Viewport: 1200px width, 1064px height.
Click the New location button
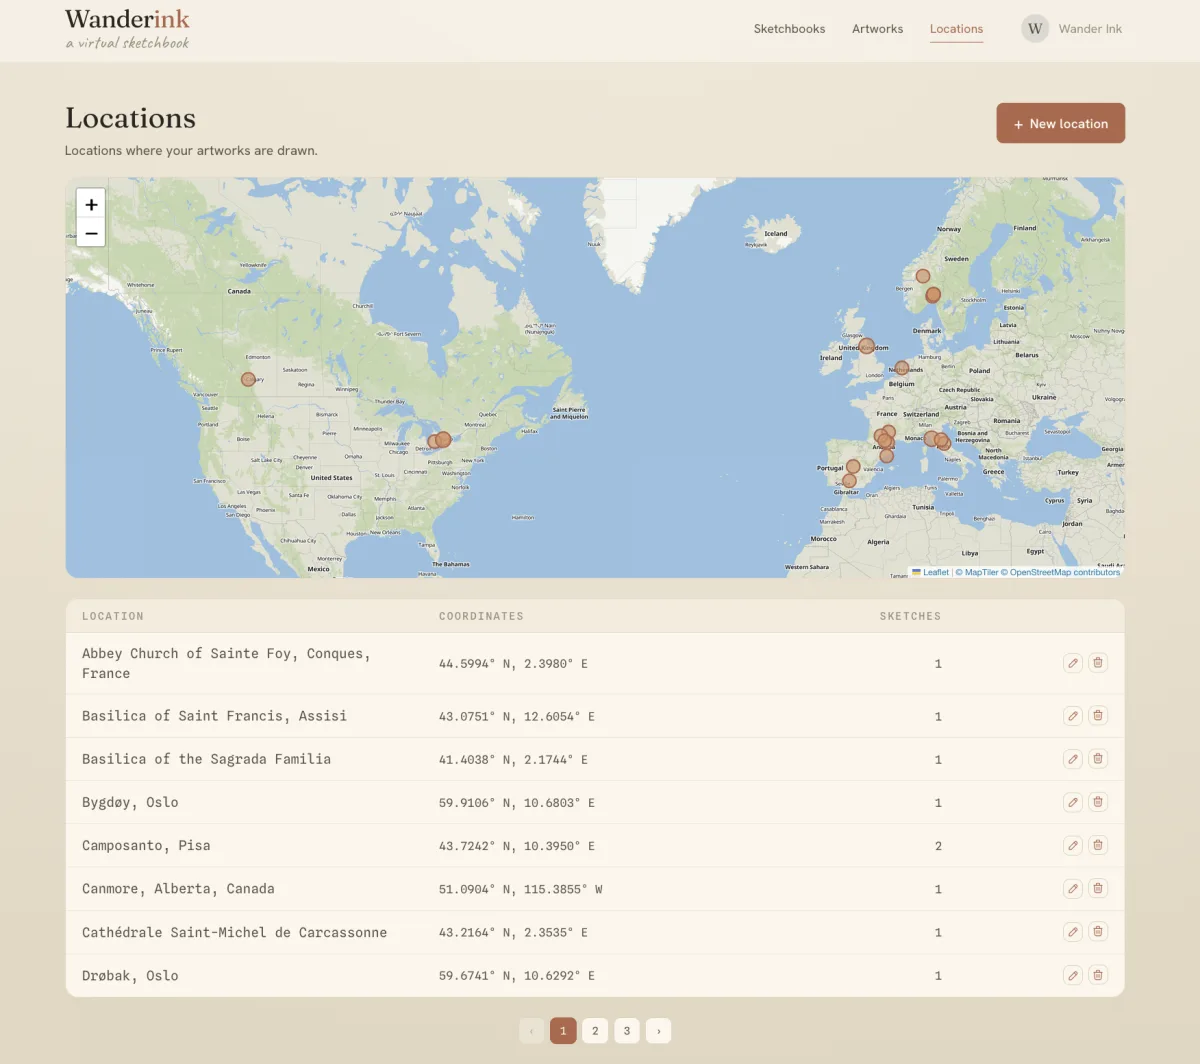tap(1060, 123)
